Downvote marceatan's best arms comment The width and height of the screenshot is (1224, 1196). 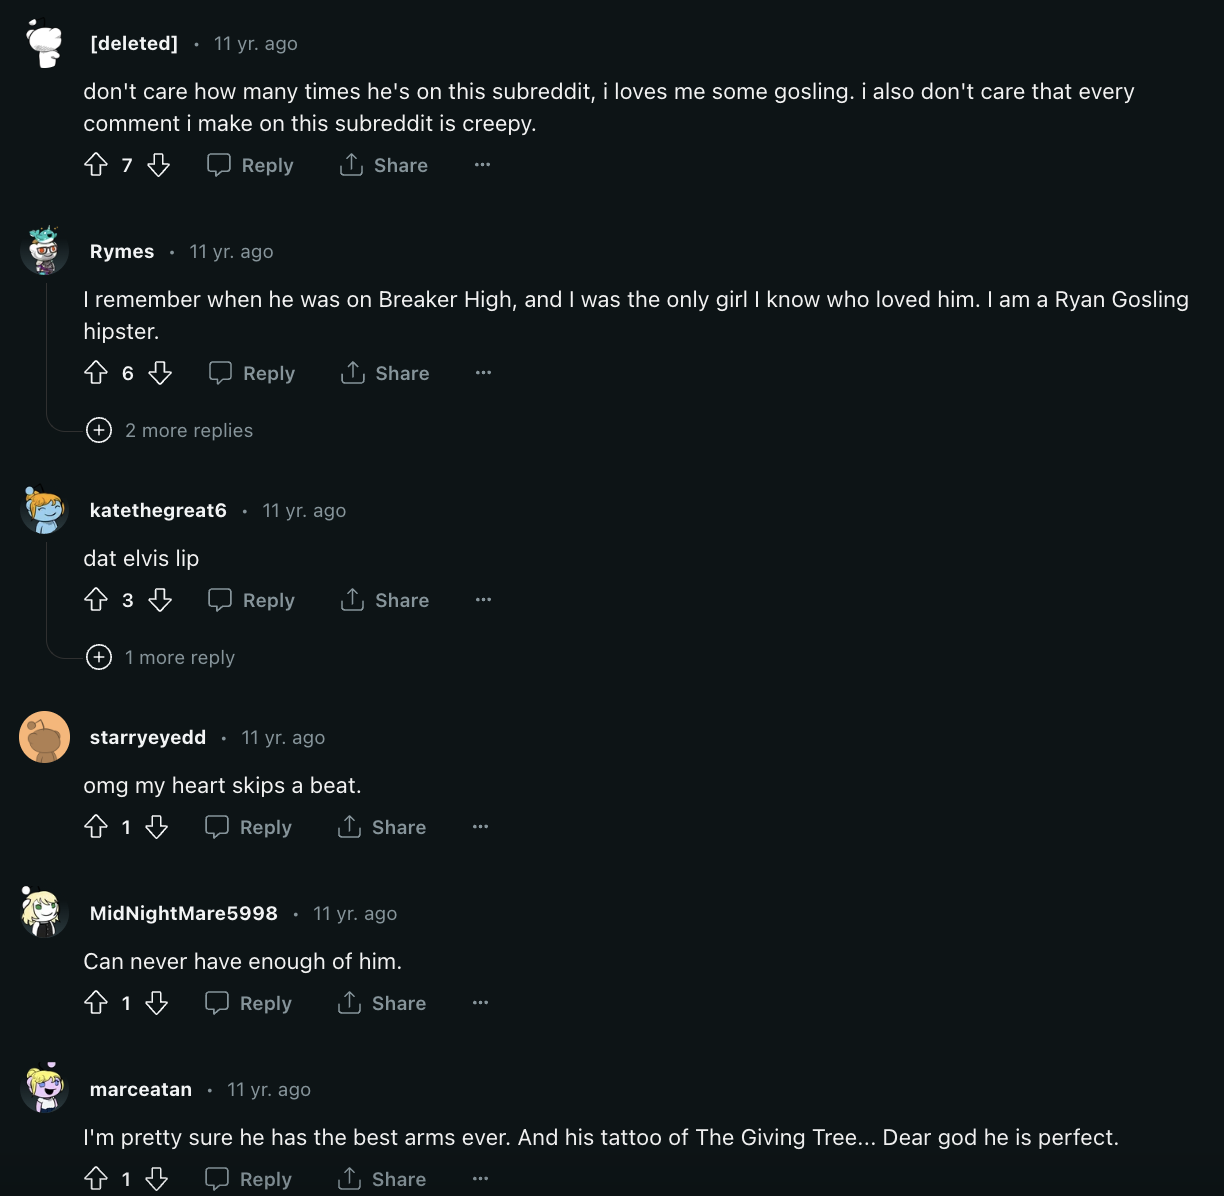tap(157, 1179)
